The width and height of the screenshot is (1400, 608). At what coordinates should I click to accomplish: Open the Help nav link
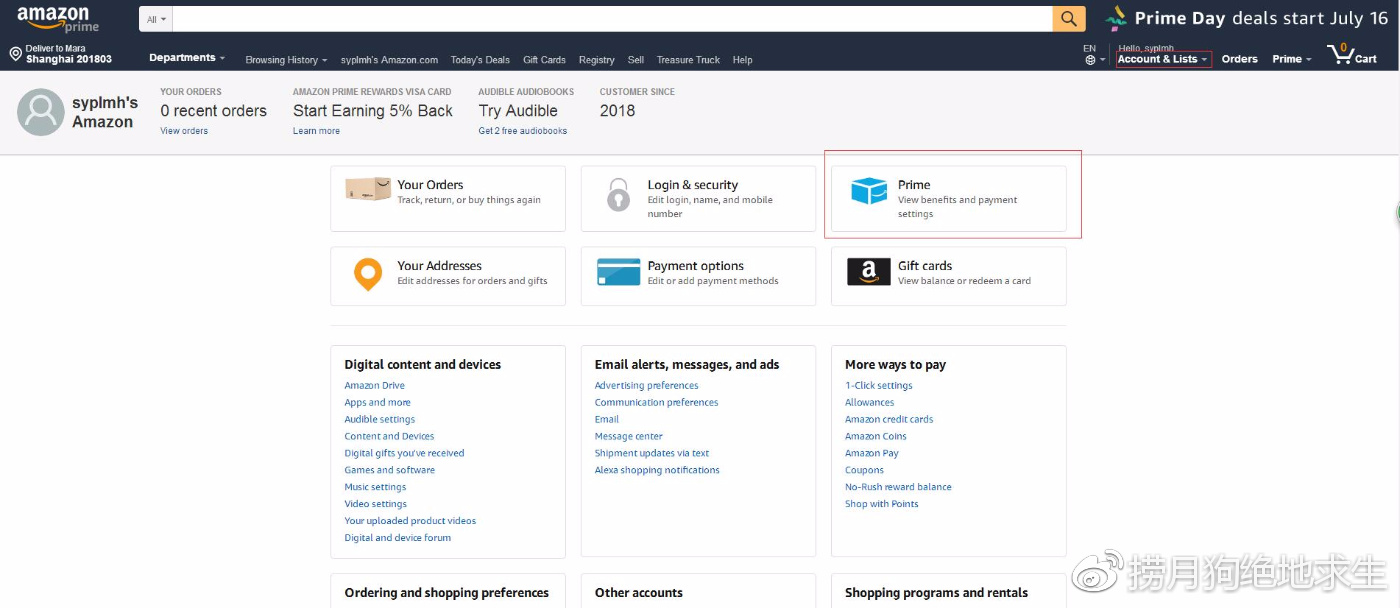tap(742, 60)
